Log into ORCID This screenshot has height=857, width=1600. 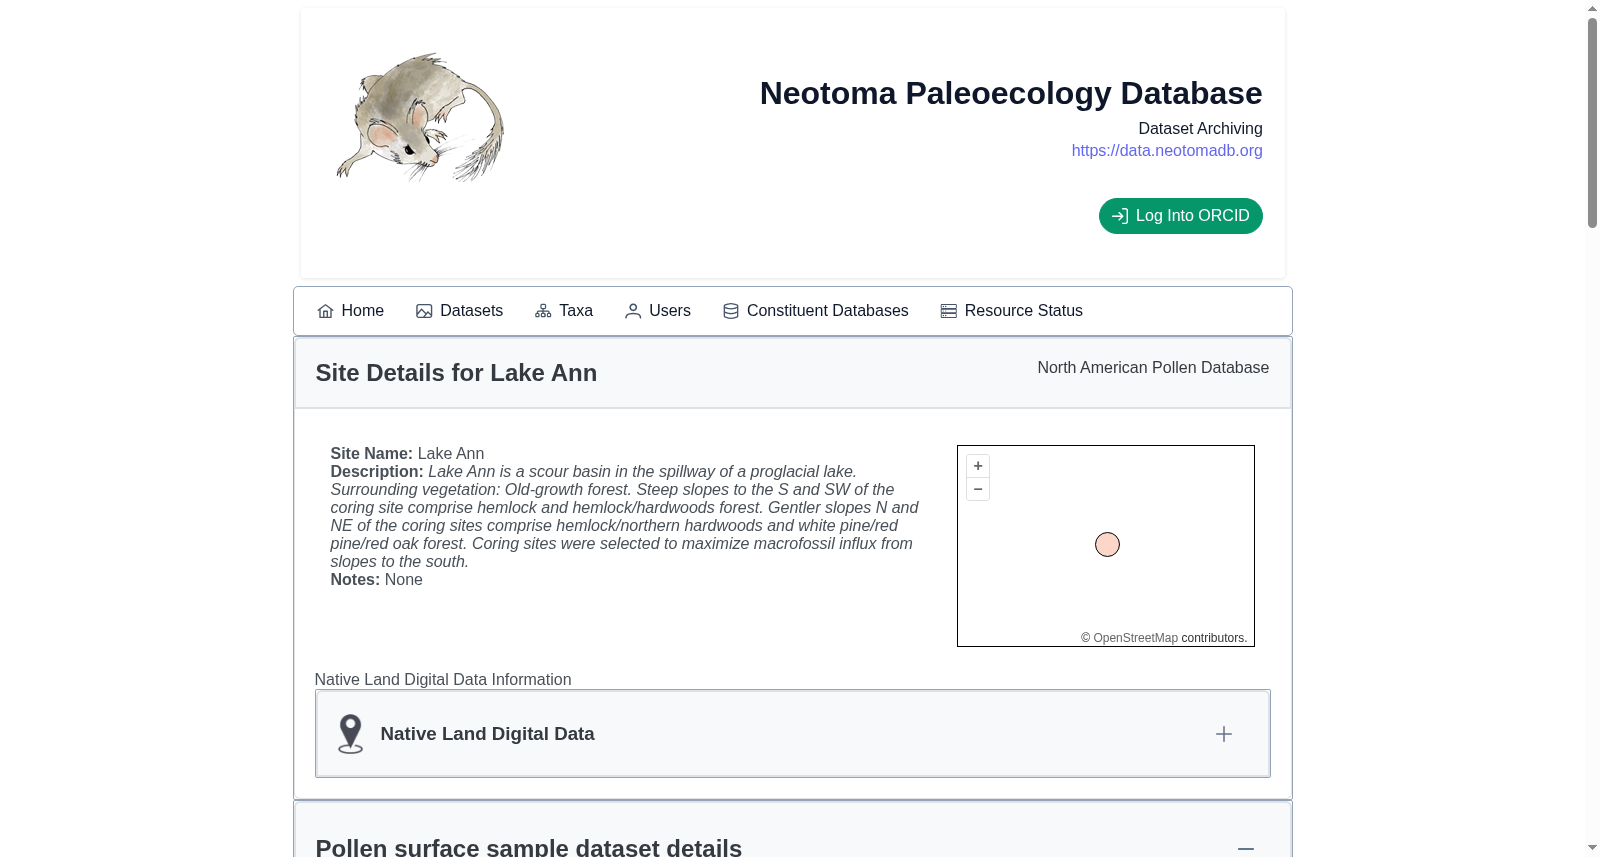[x=1181, y=216]
